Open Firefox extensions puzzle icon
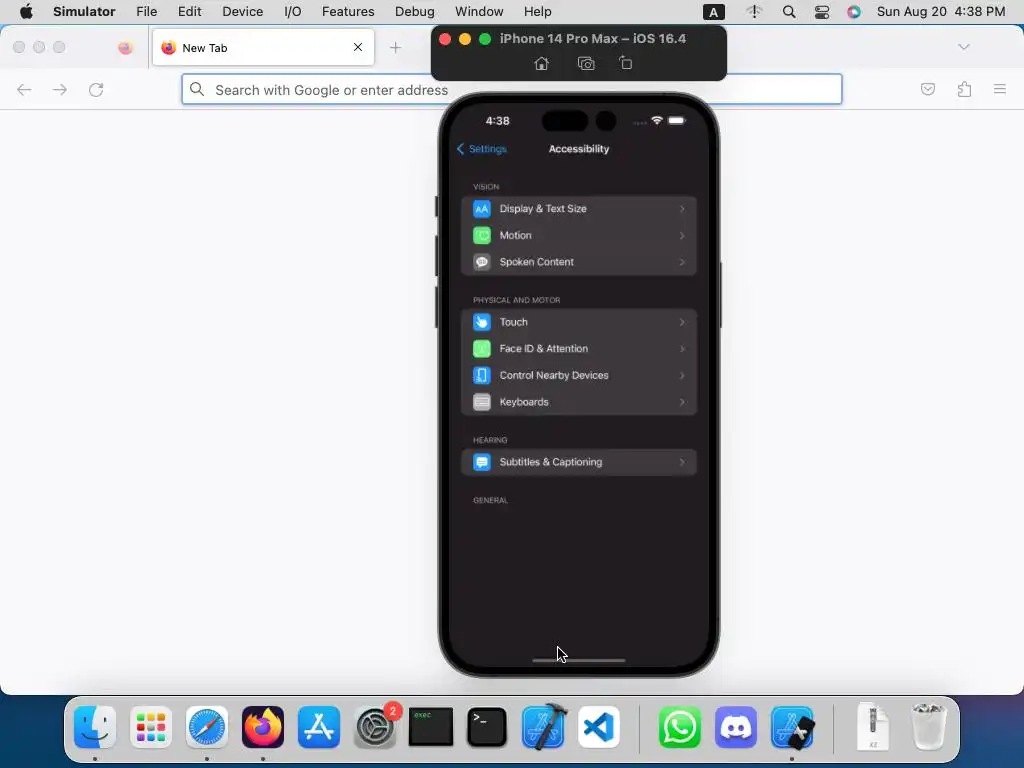 click(964, 89)
